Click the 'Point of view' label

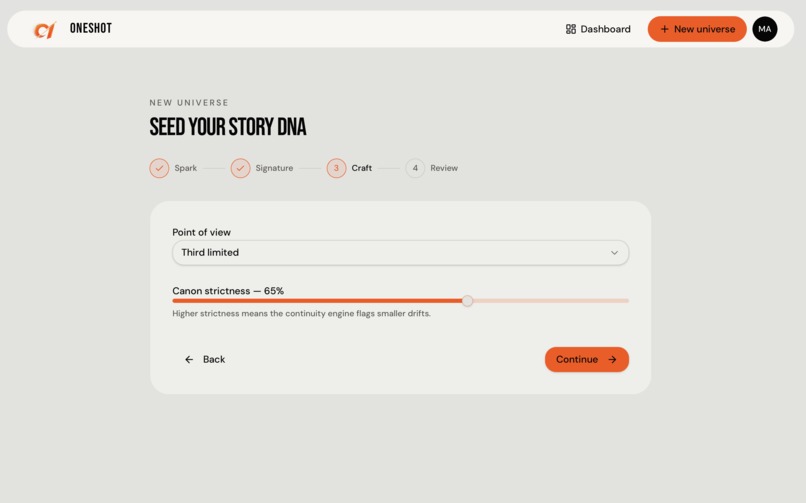[202, 232]
